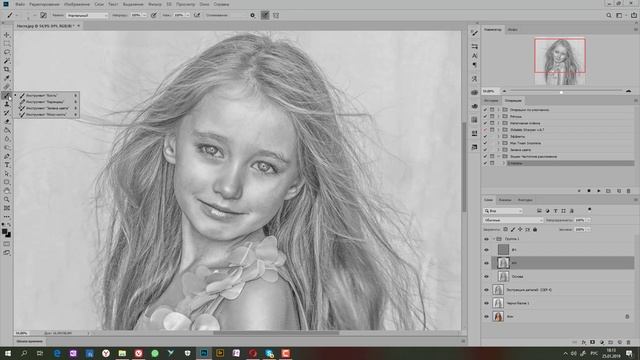
Task: Switch to the Каналы tab
Action: 505,200
